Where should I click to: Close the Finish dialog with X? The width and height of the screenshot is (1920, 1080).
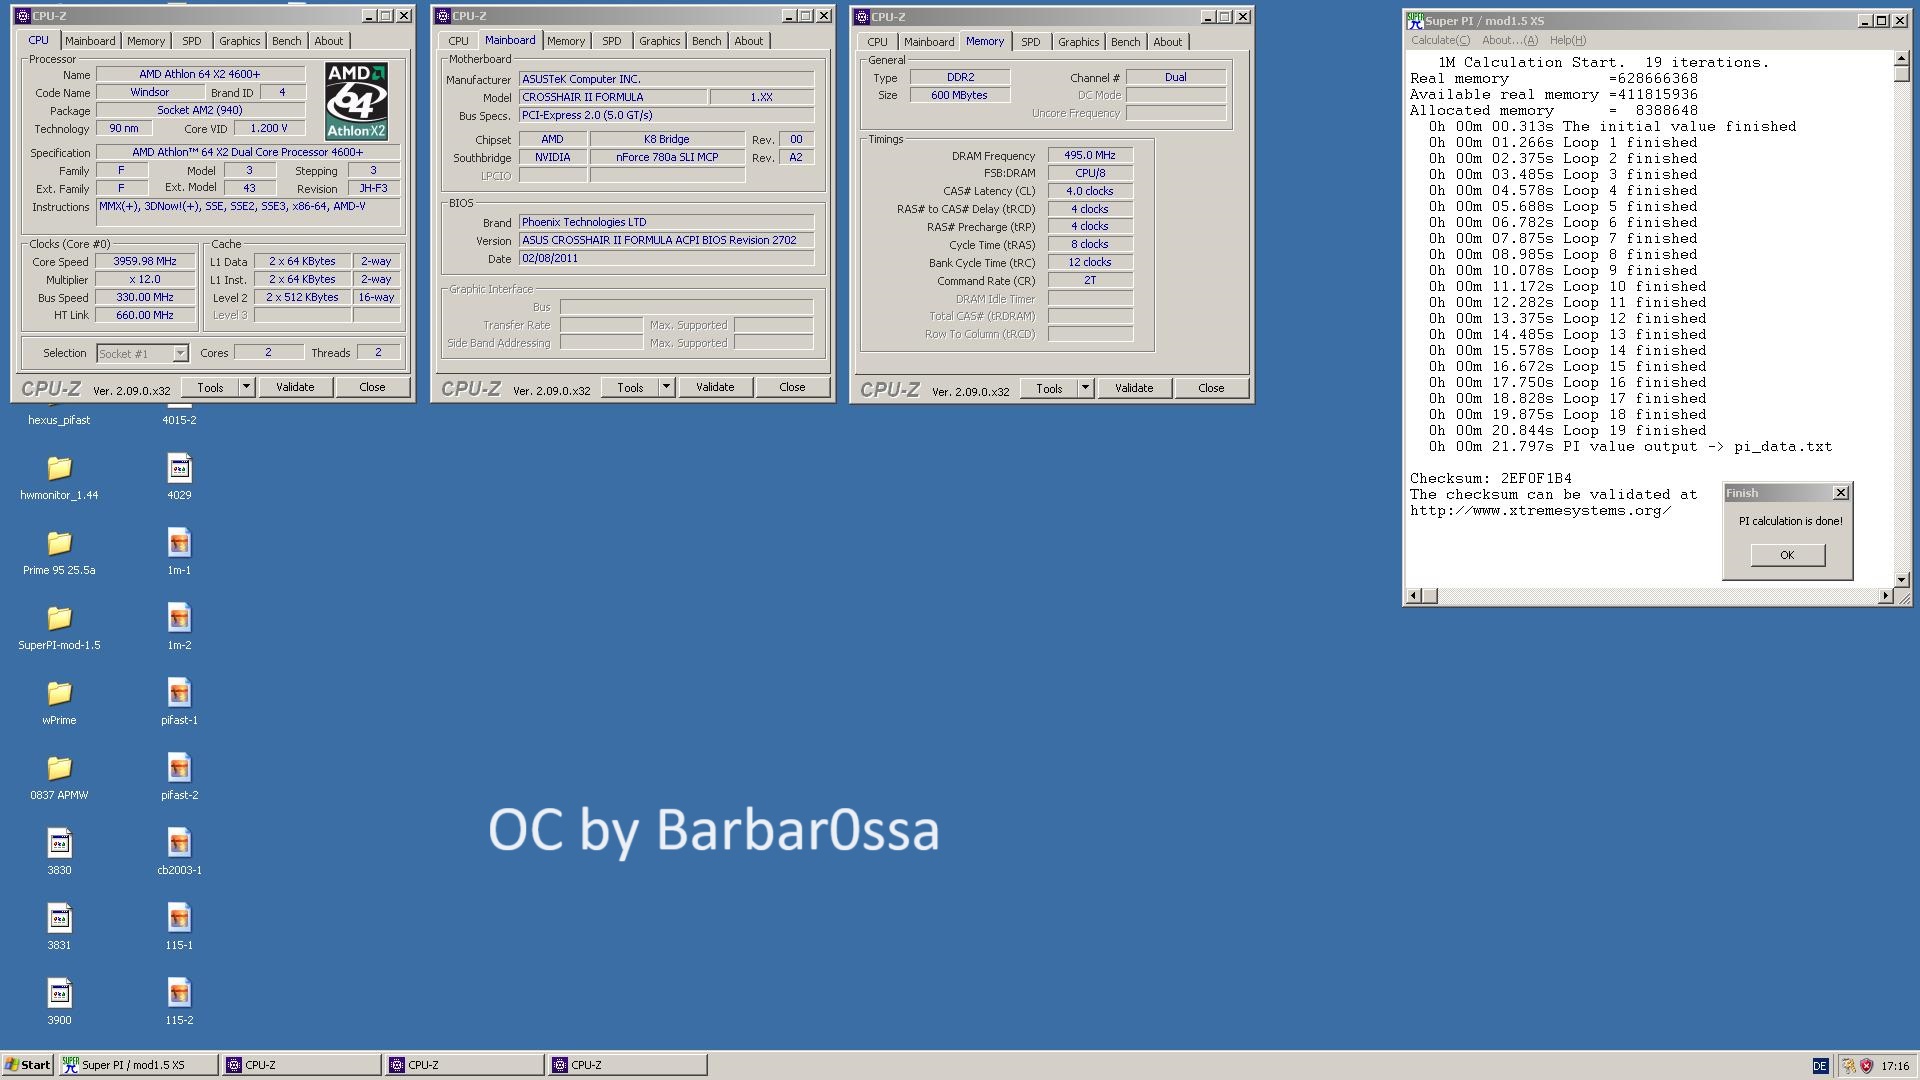click(x=1840, y=493)
